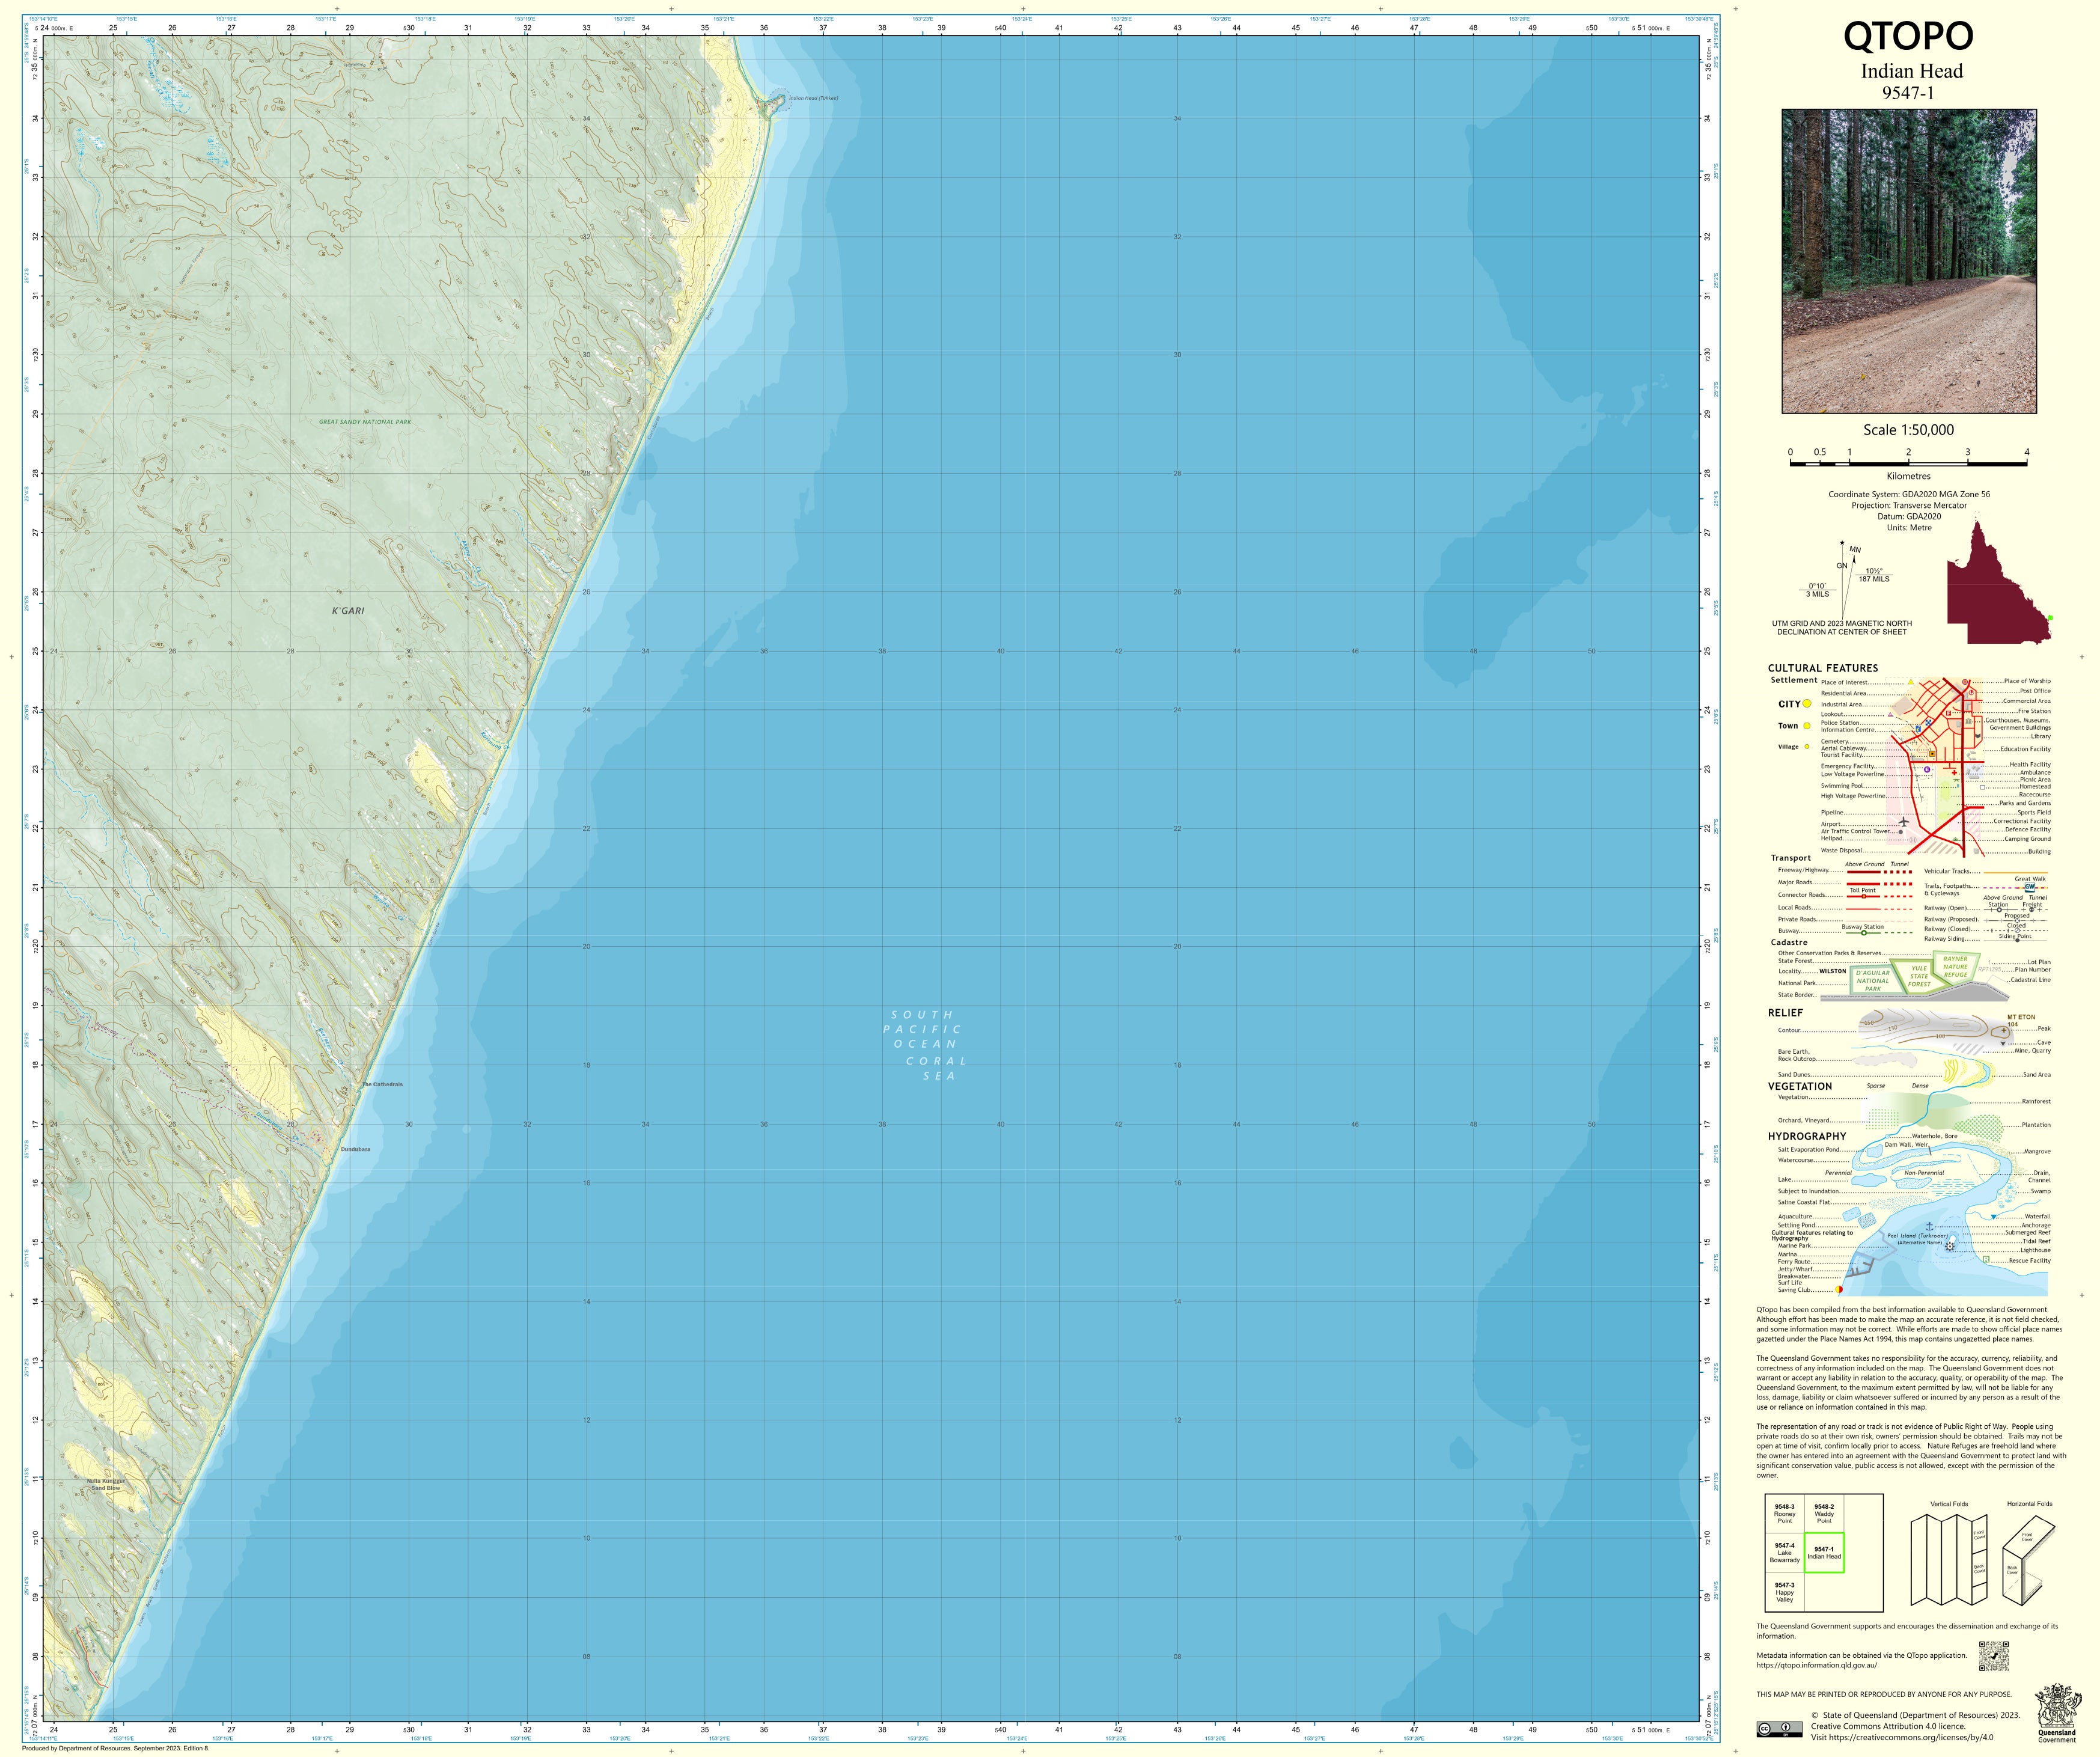
Task: Click the Surf Life Saving Club legend symbol
Action: [1839, 1290]
